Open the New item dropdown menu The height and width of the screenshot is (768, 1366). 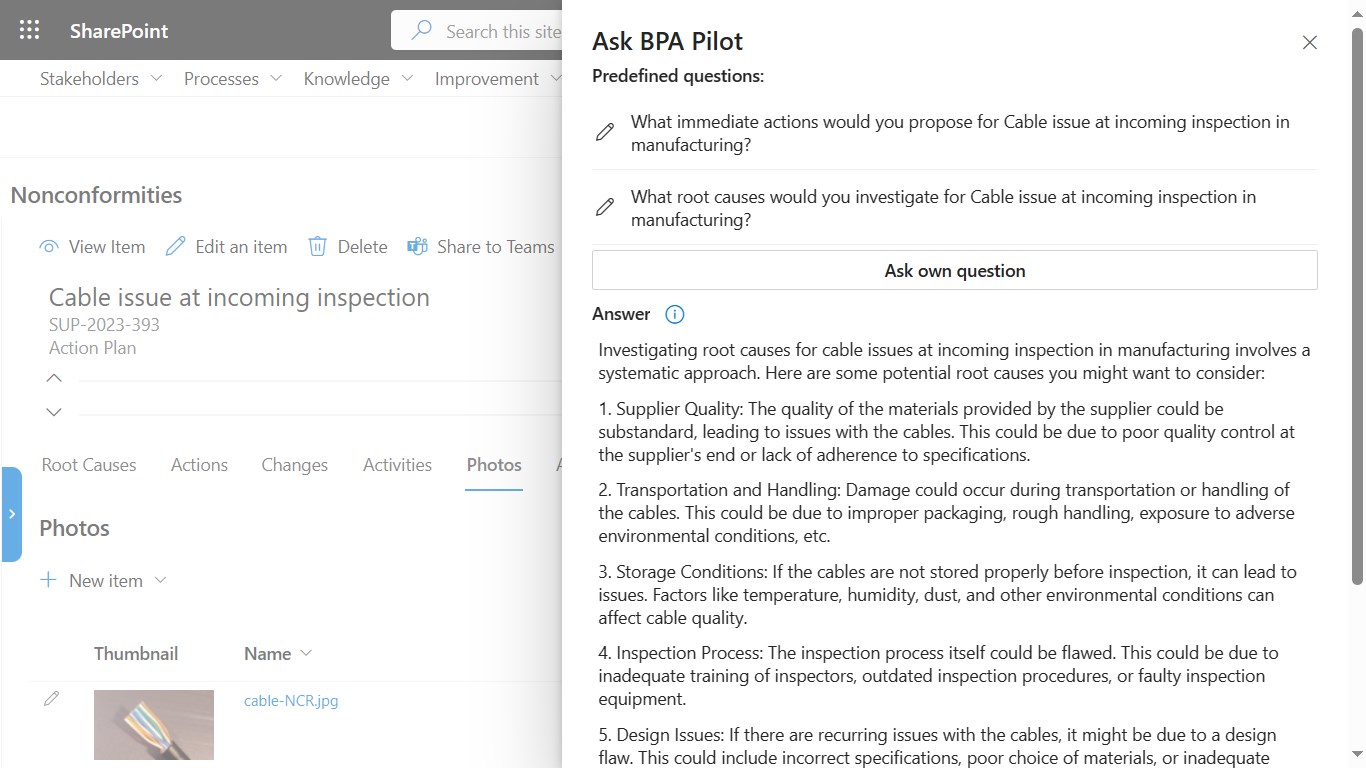(161, 581)
